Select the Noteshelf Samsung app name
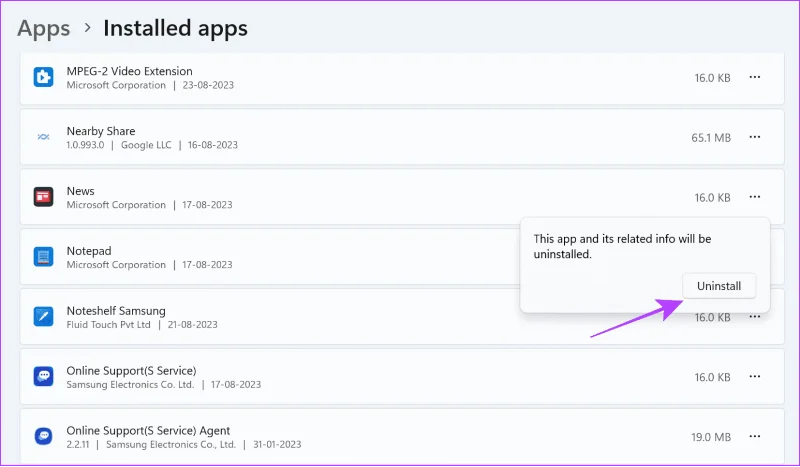The height and width of the screenshot is (467, 800). tap(116, 311)
